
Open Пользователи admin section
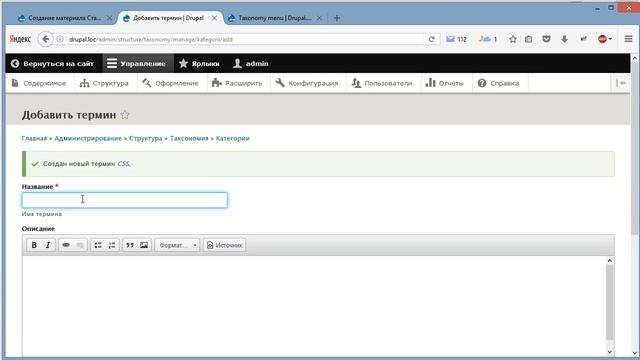[x=382, y=83]
